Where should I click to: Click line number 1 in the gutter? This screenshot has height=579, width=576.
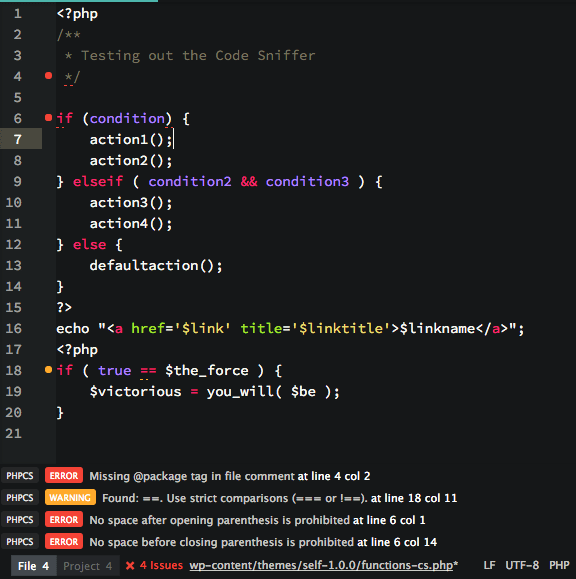pos(17,14)
